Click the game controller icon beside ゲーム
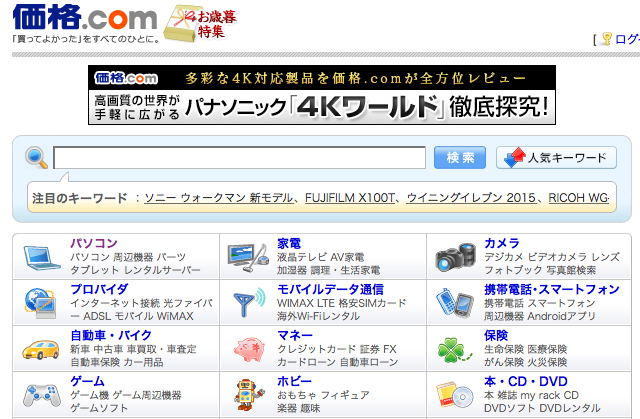The height and width of the screenshot is (419, 640). pos(40,393)
